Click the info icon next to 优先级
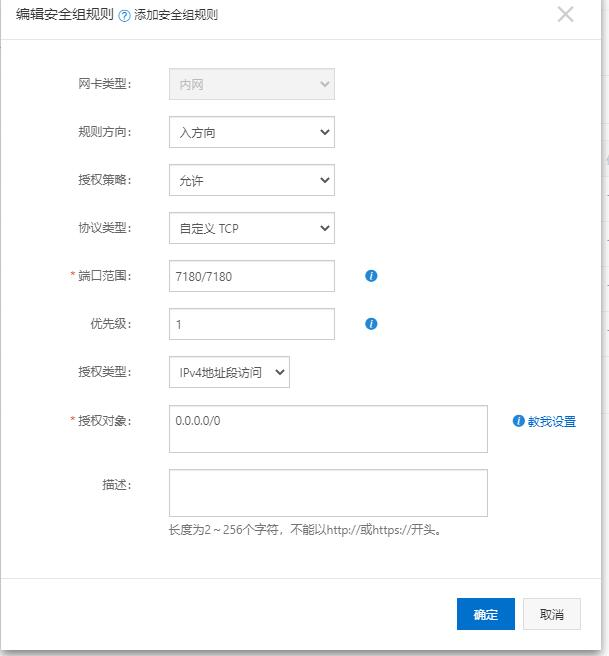This screenshot has height=656, width=609. (371, 324)
